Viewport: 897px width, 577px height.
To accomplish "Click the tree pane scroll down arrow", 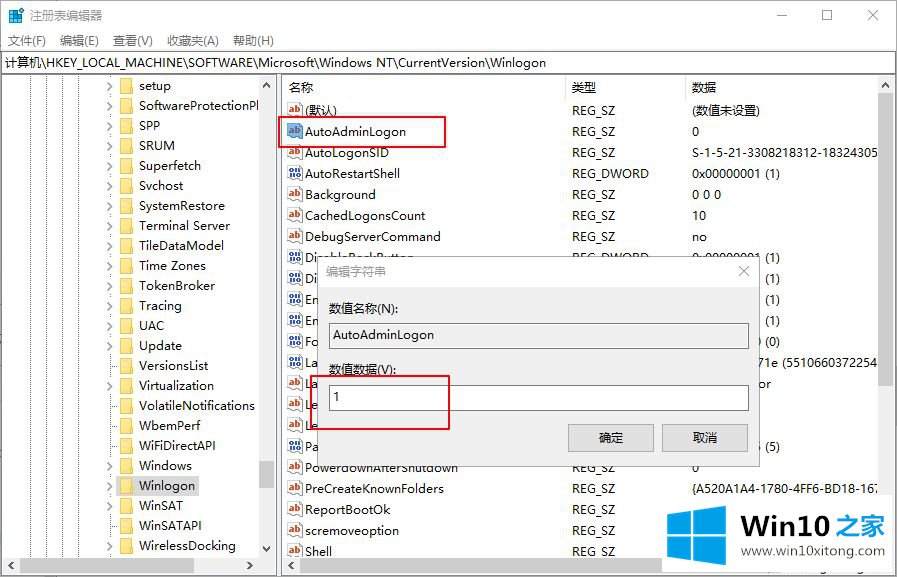I will 266,548.
